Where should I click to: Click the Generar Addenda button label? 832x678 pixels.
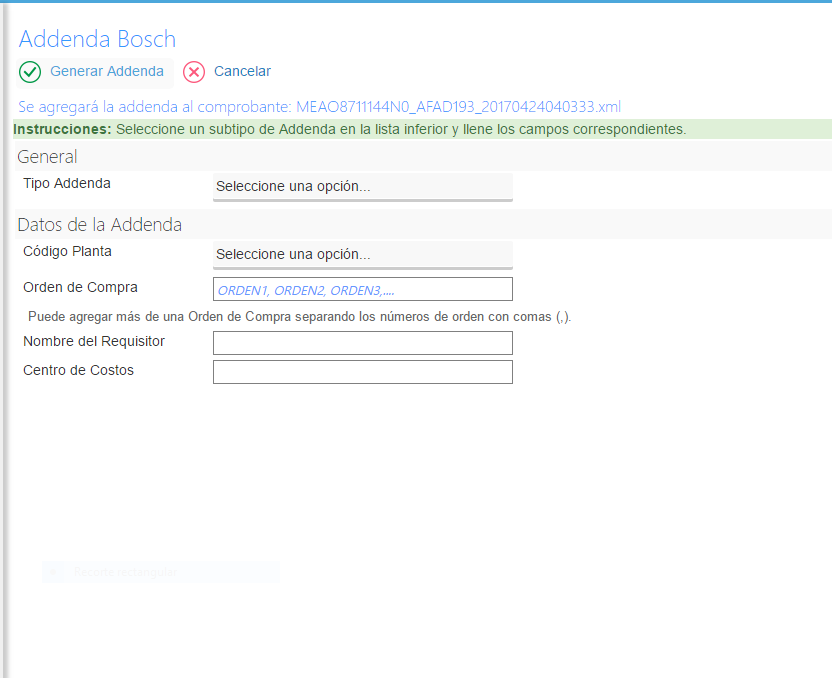point(107,71)
